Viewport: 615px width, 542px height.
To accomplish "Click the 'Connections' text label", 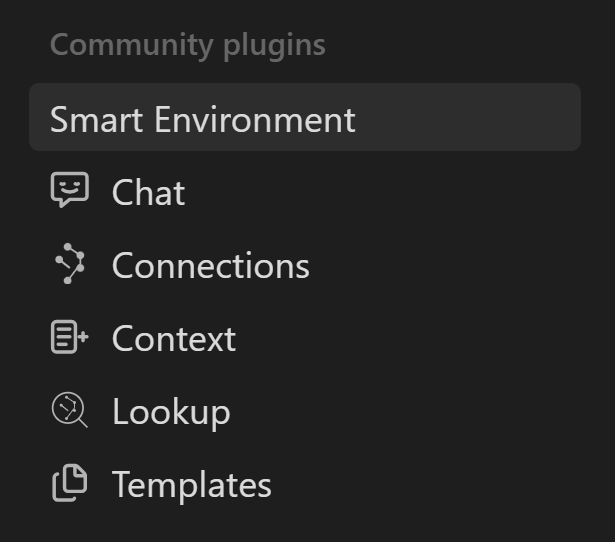I will 210,265.
